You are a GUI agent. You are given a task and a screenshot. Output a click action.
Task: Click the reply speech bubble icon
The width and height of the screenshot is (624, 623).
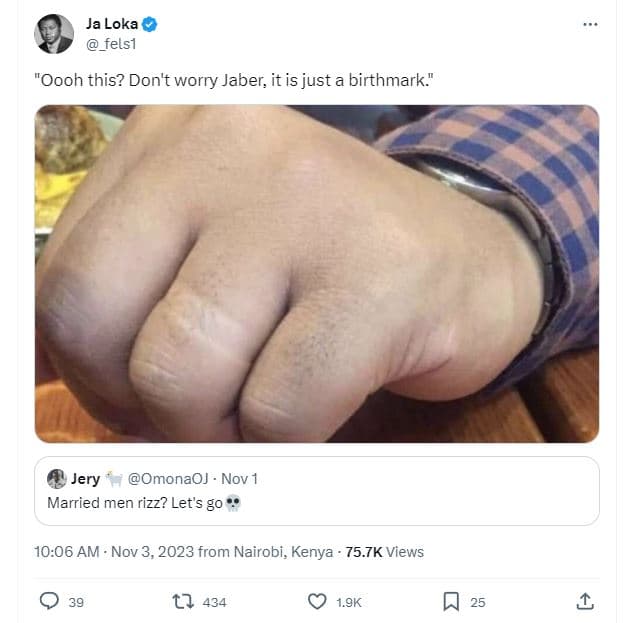click(47, 601)
